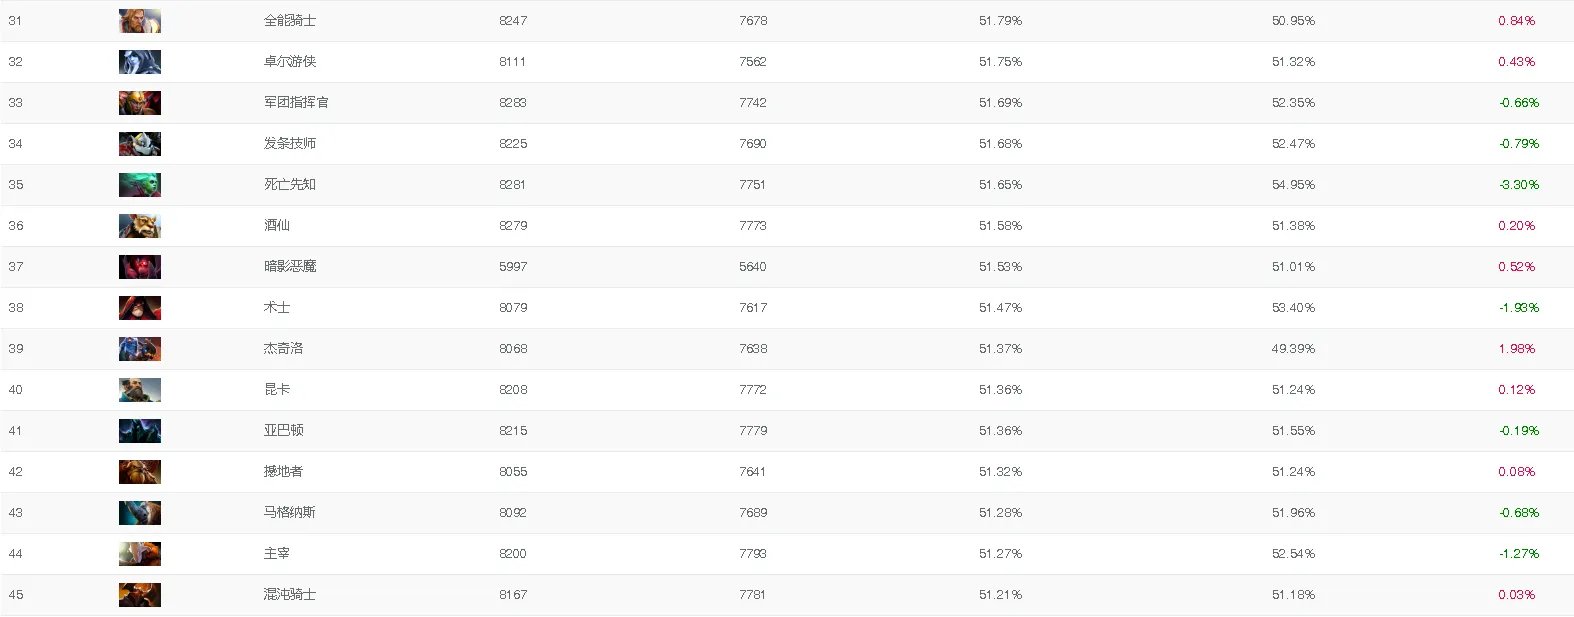Click the 暗影恶魔 hero portrait icon
Image resolution: width=1574 pixels, height=617 pixels.
139,266
